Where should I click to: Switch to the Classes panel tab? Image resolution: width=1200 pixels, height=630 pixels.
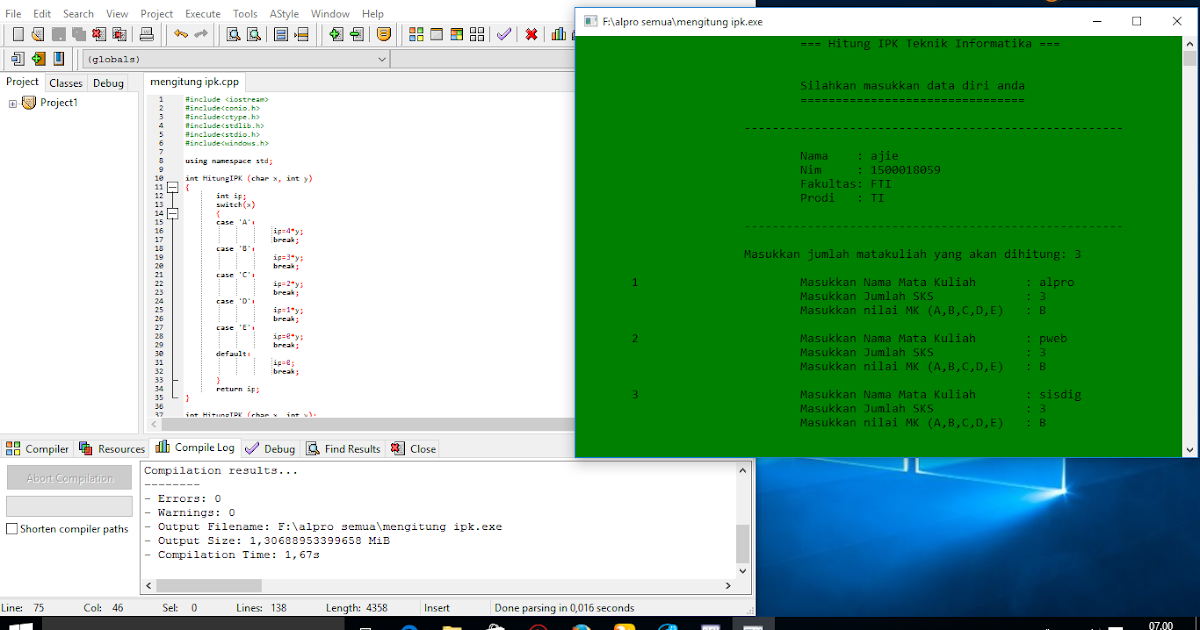coord(66,83)
